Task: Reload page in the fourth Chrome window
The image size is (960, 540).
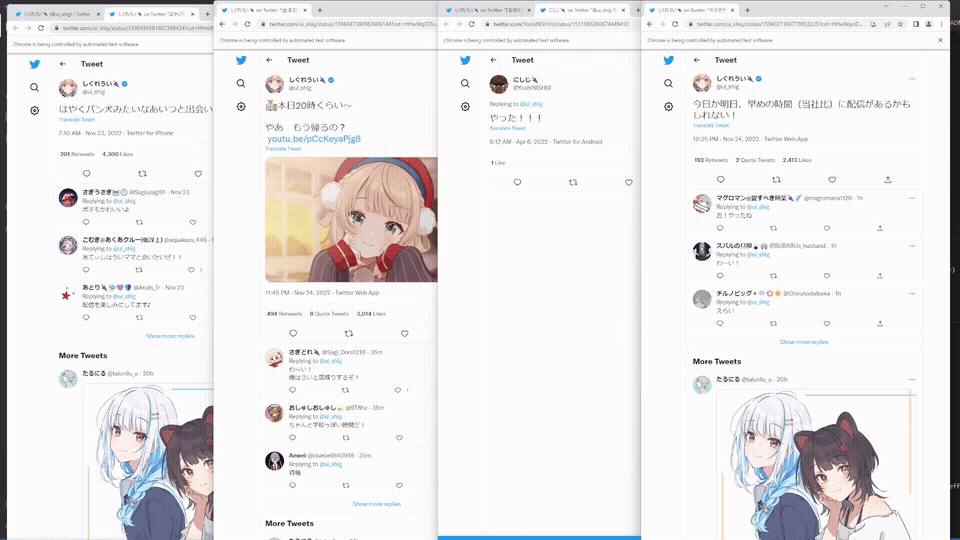Action: 675,24
